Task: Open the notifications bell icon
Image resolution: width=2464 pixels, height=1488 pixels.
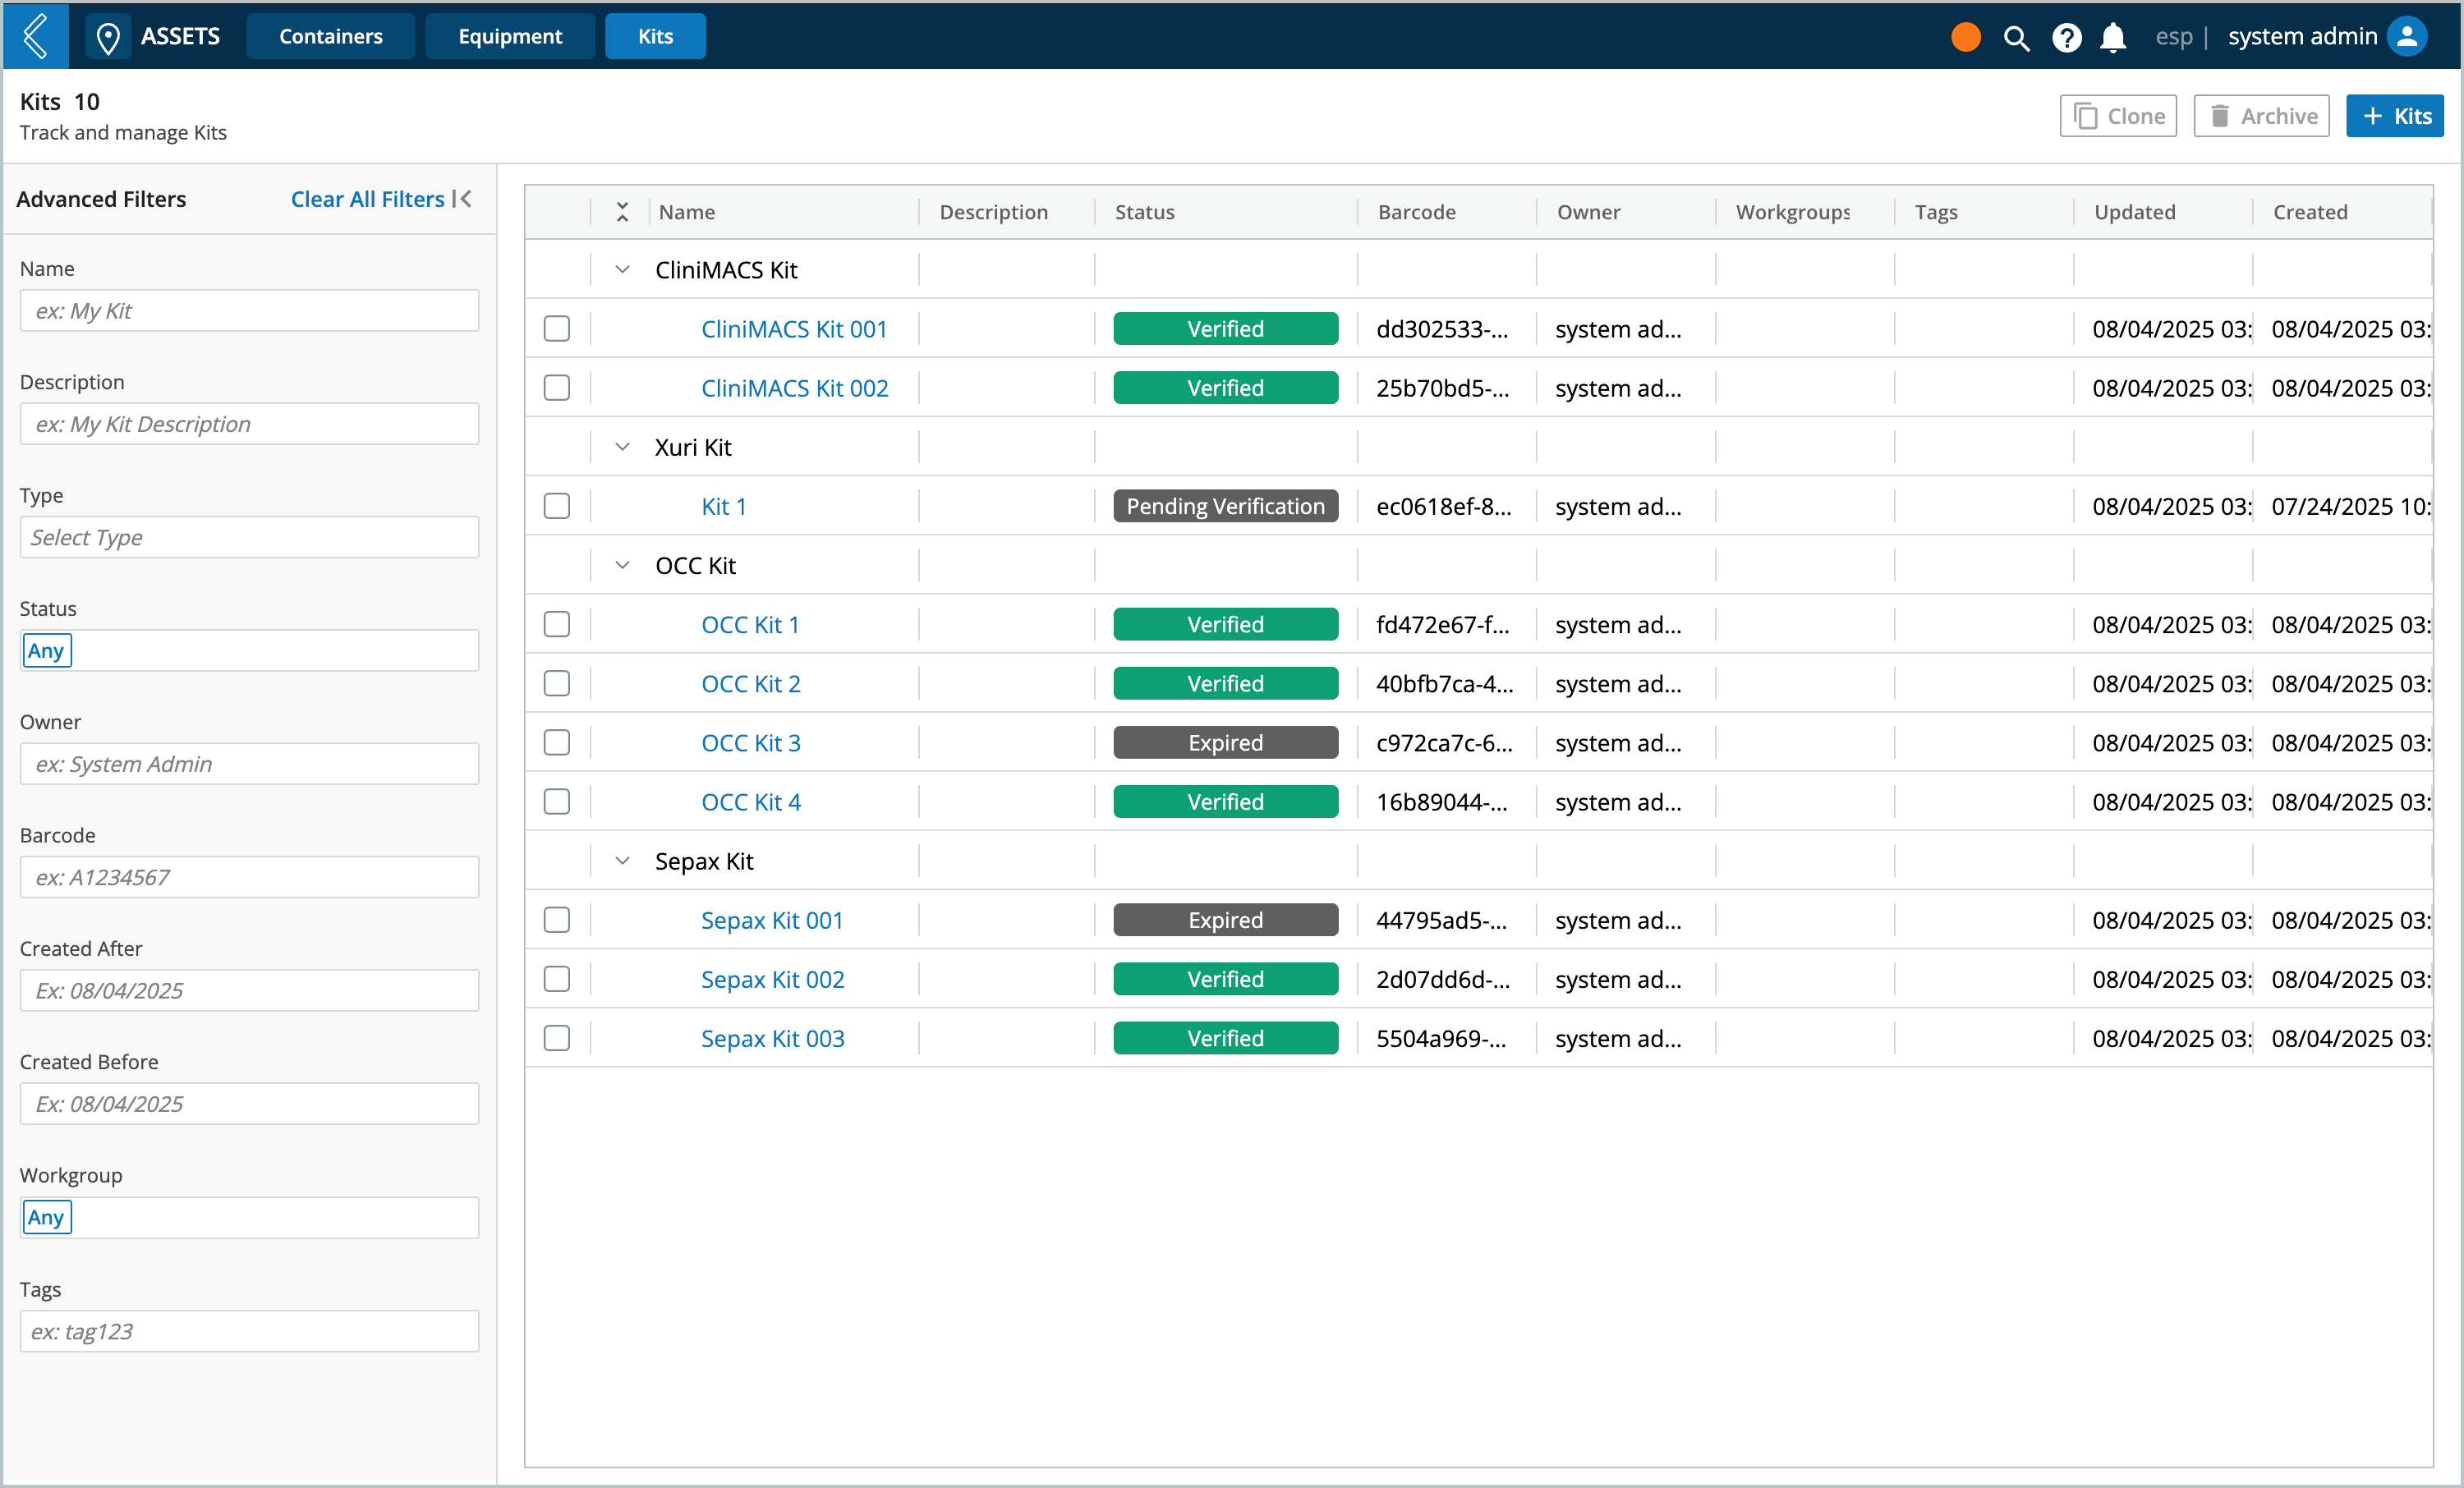Action: [x=2112, y=38]
